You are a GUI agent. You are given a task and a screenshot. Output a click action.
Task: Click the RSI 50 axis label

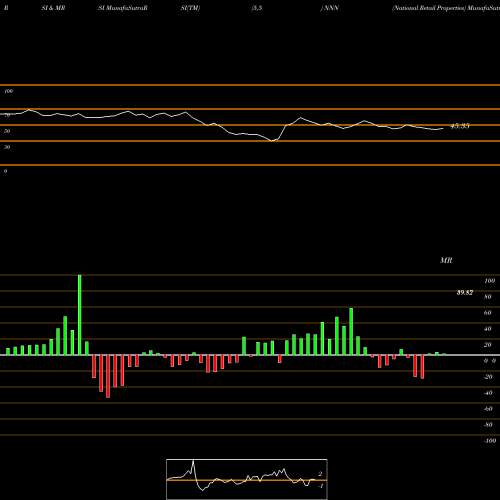(7, 131)
